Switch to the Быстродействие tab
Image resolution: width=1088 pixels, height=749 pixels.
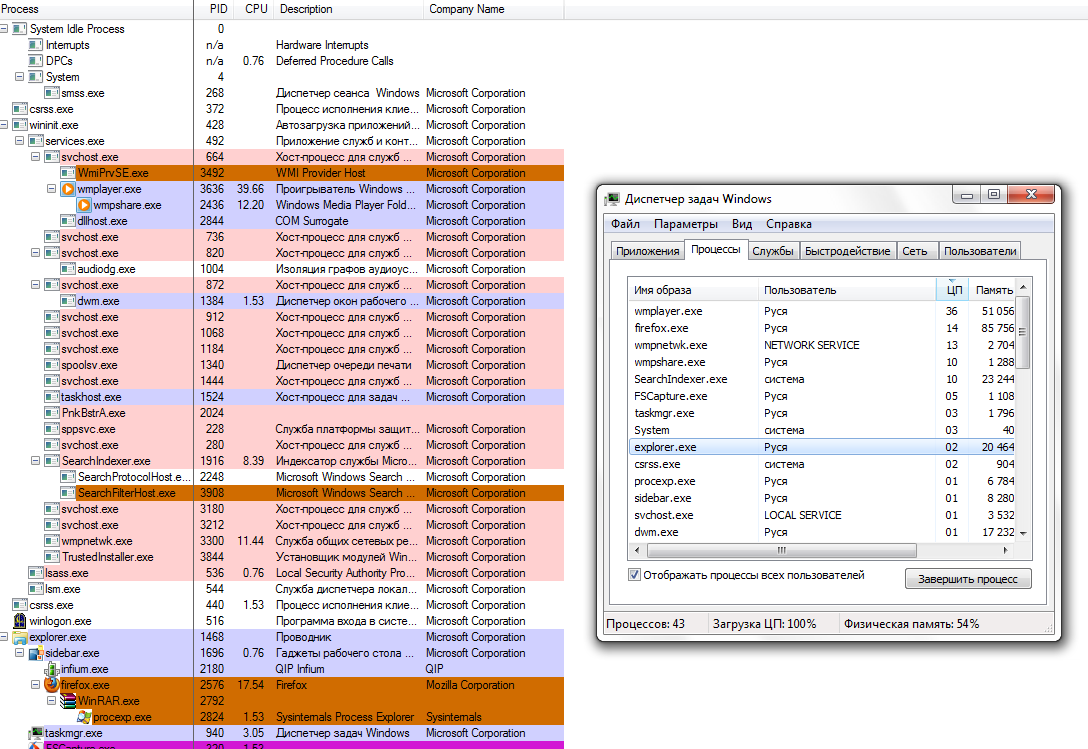coord(847,251)
